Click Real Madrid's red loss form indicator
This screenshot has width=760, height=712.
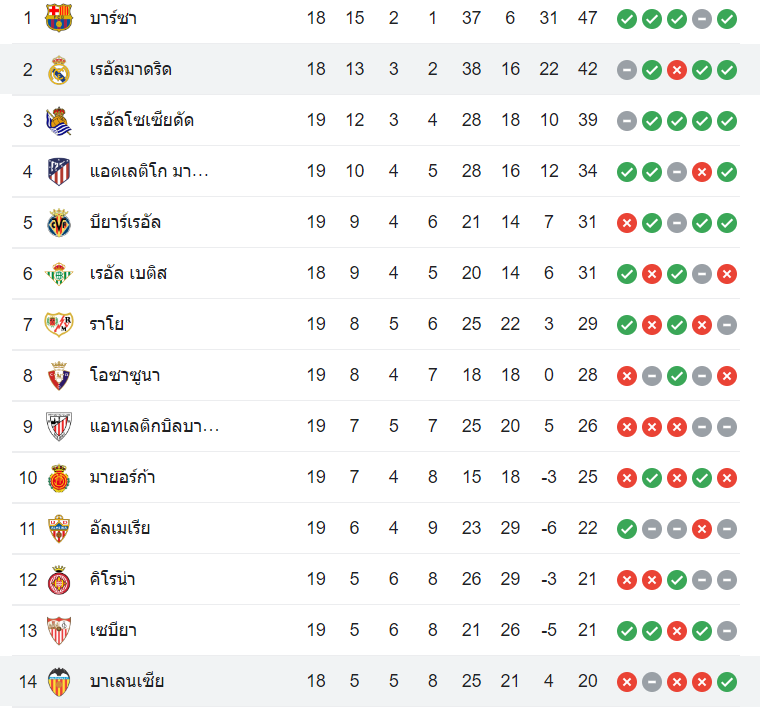tap(677, 69)
